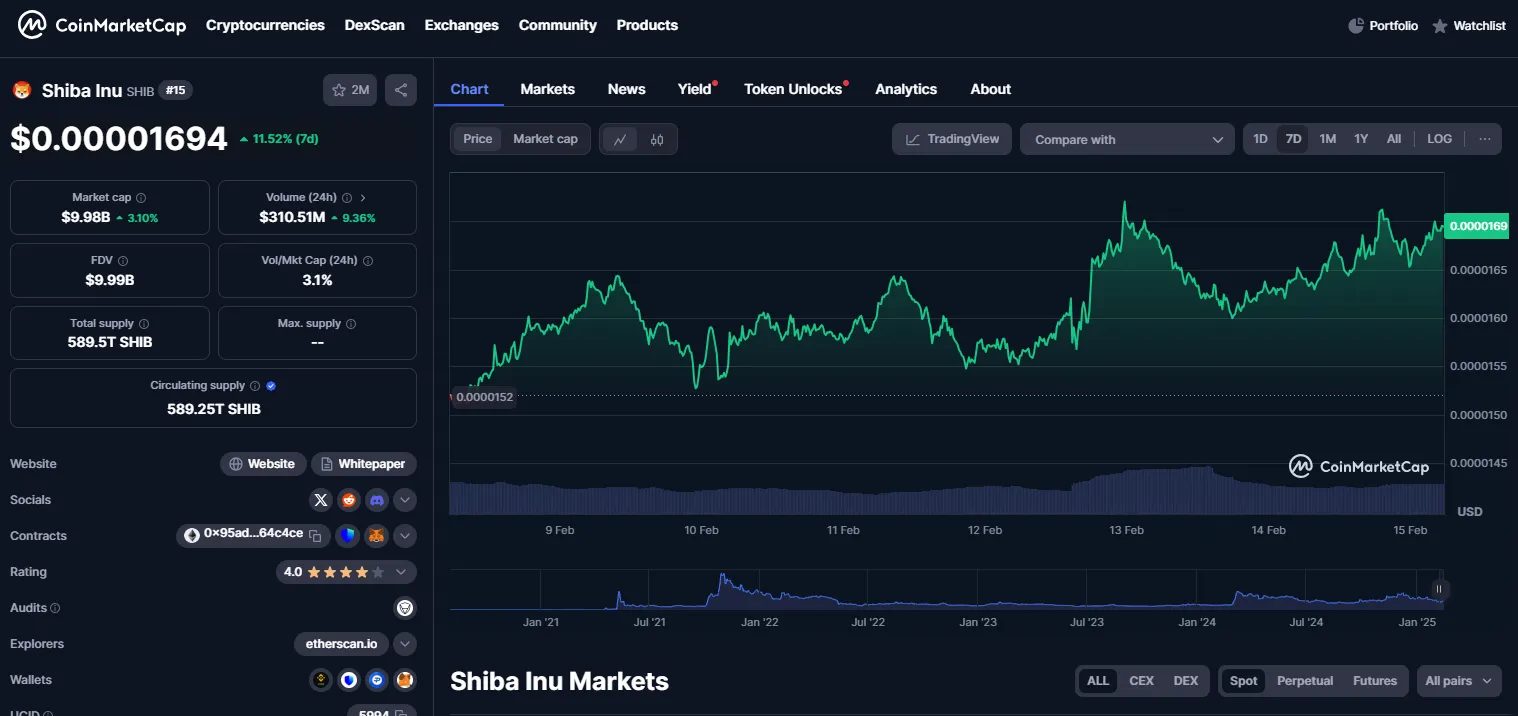The image size is (1518, 716).
Task: Switch chart view to Market cap
Action: tap(545, 138)
